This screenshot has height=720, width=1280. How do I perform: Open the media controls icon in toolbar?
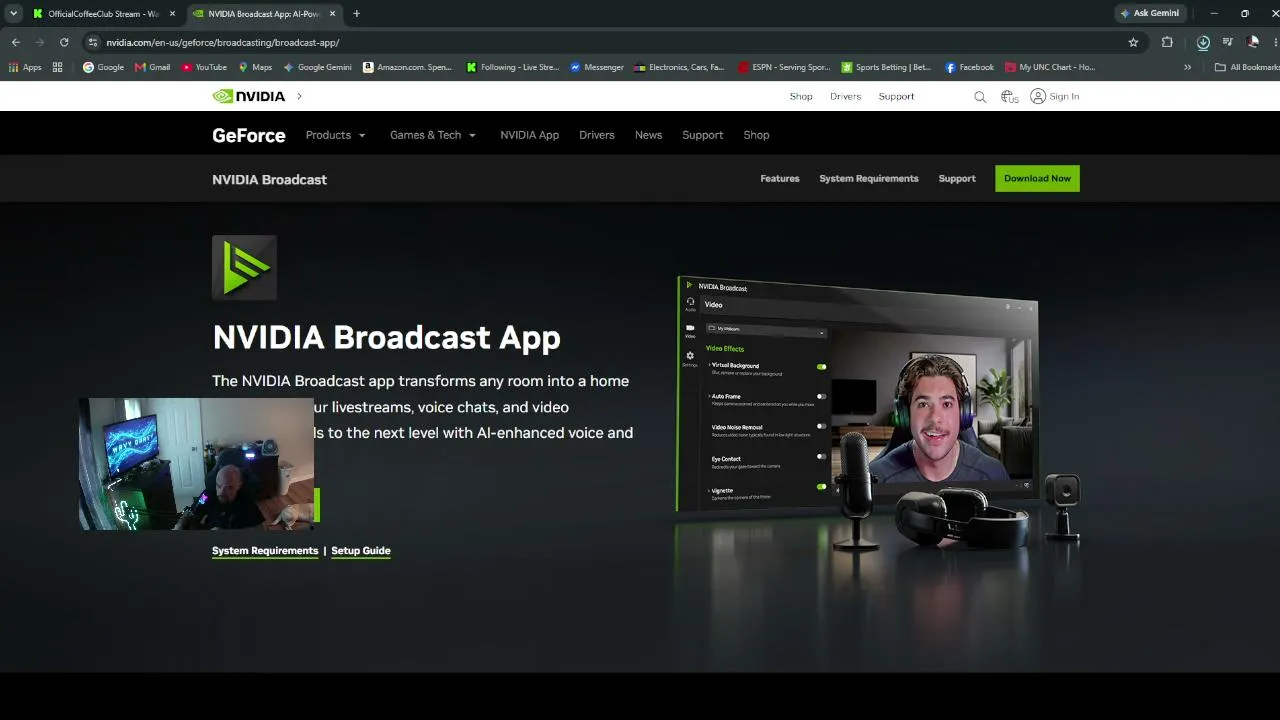coord(1227,42)
